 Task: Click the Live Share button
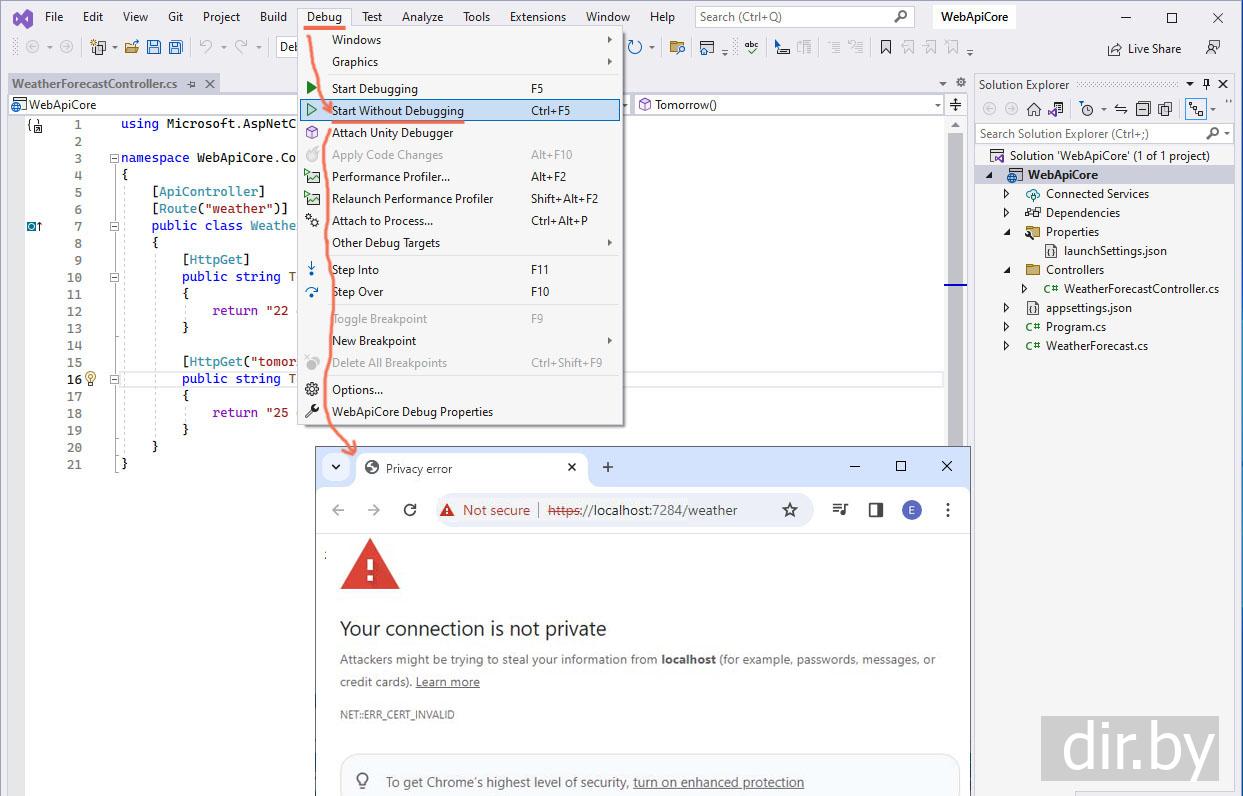1144,49
